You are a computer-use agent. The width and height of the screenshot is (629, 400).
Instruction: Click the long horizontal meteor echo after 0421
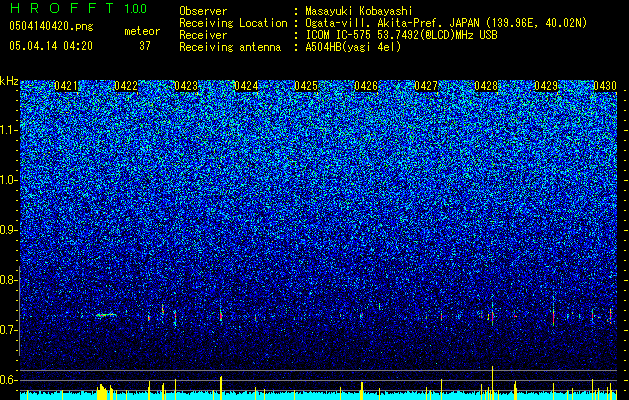coord(106,315)
